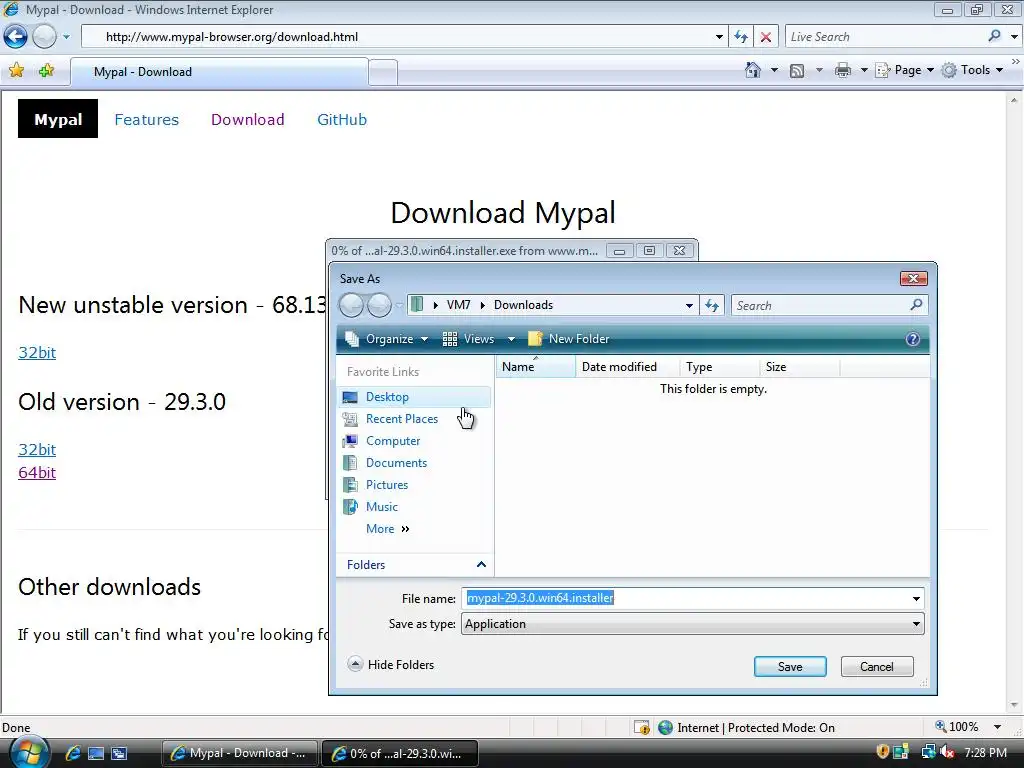This screenshot has height=768, width=1024.
Task: Click the Views button
Action: [469, 339]
